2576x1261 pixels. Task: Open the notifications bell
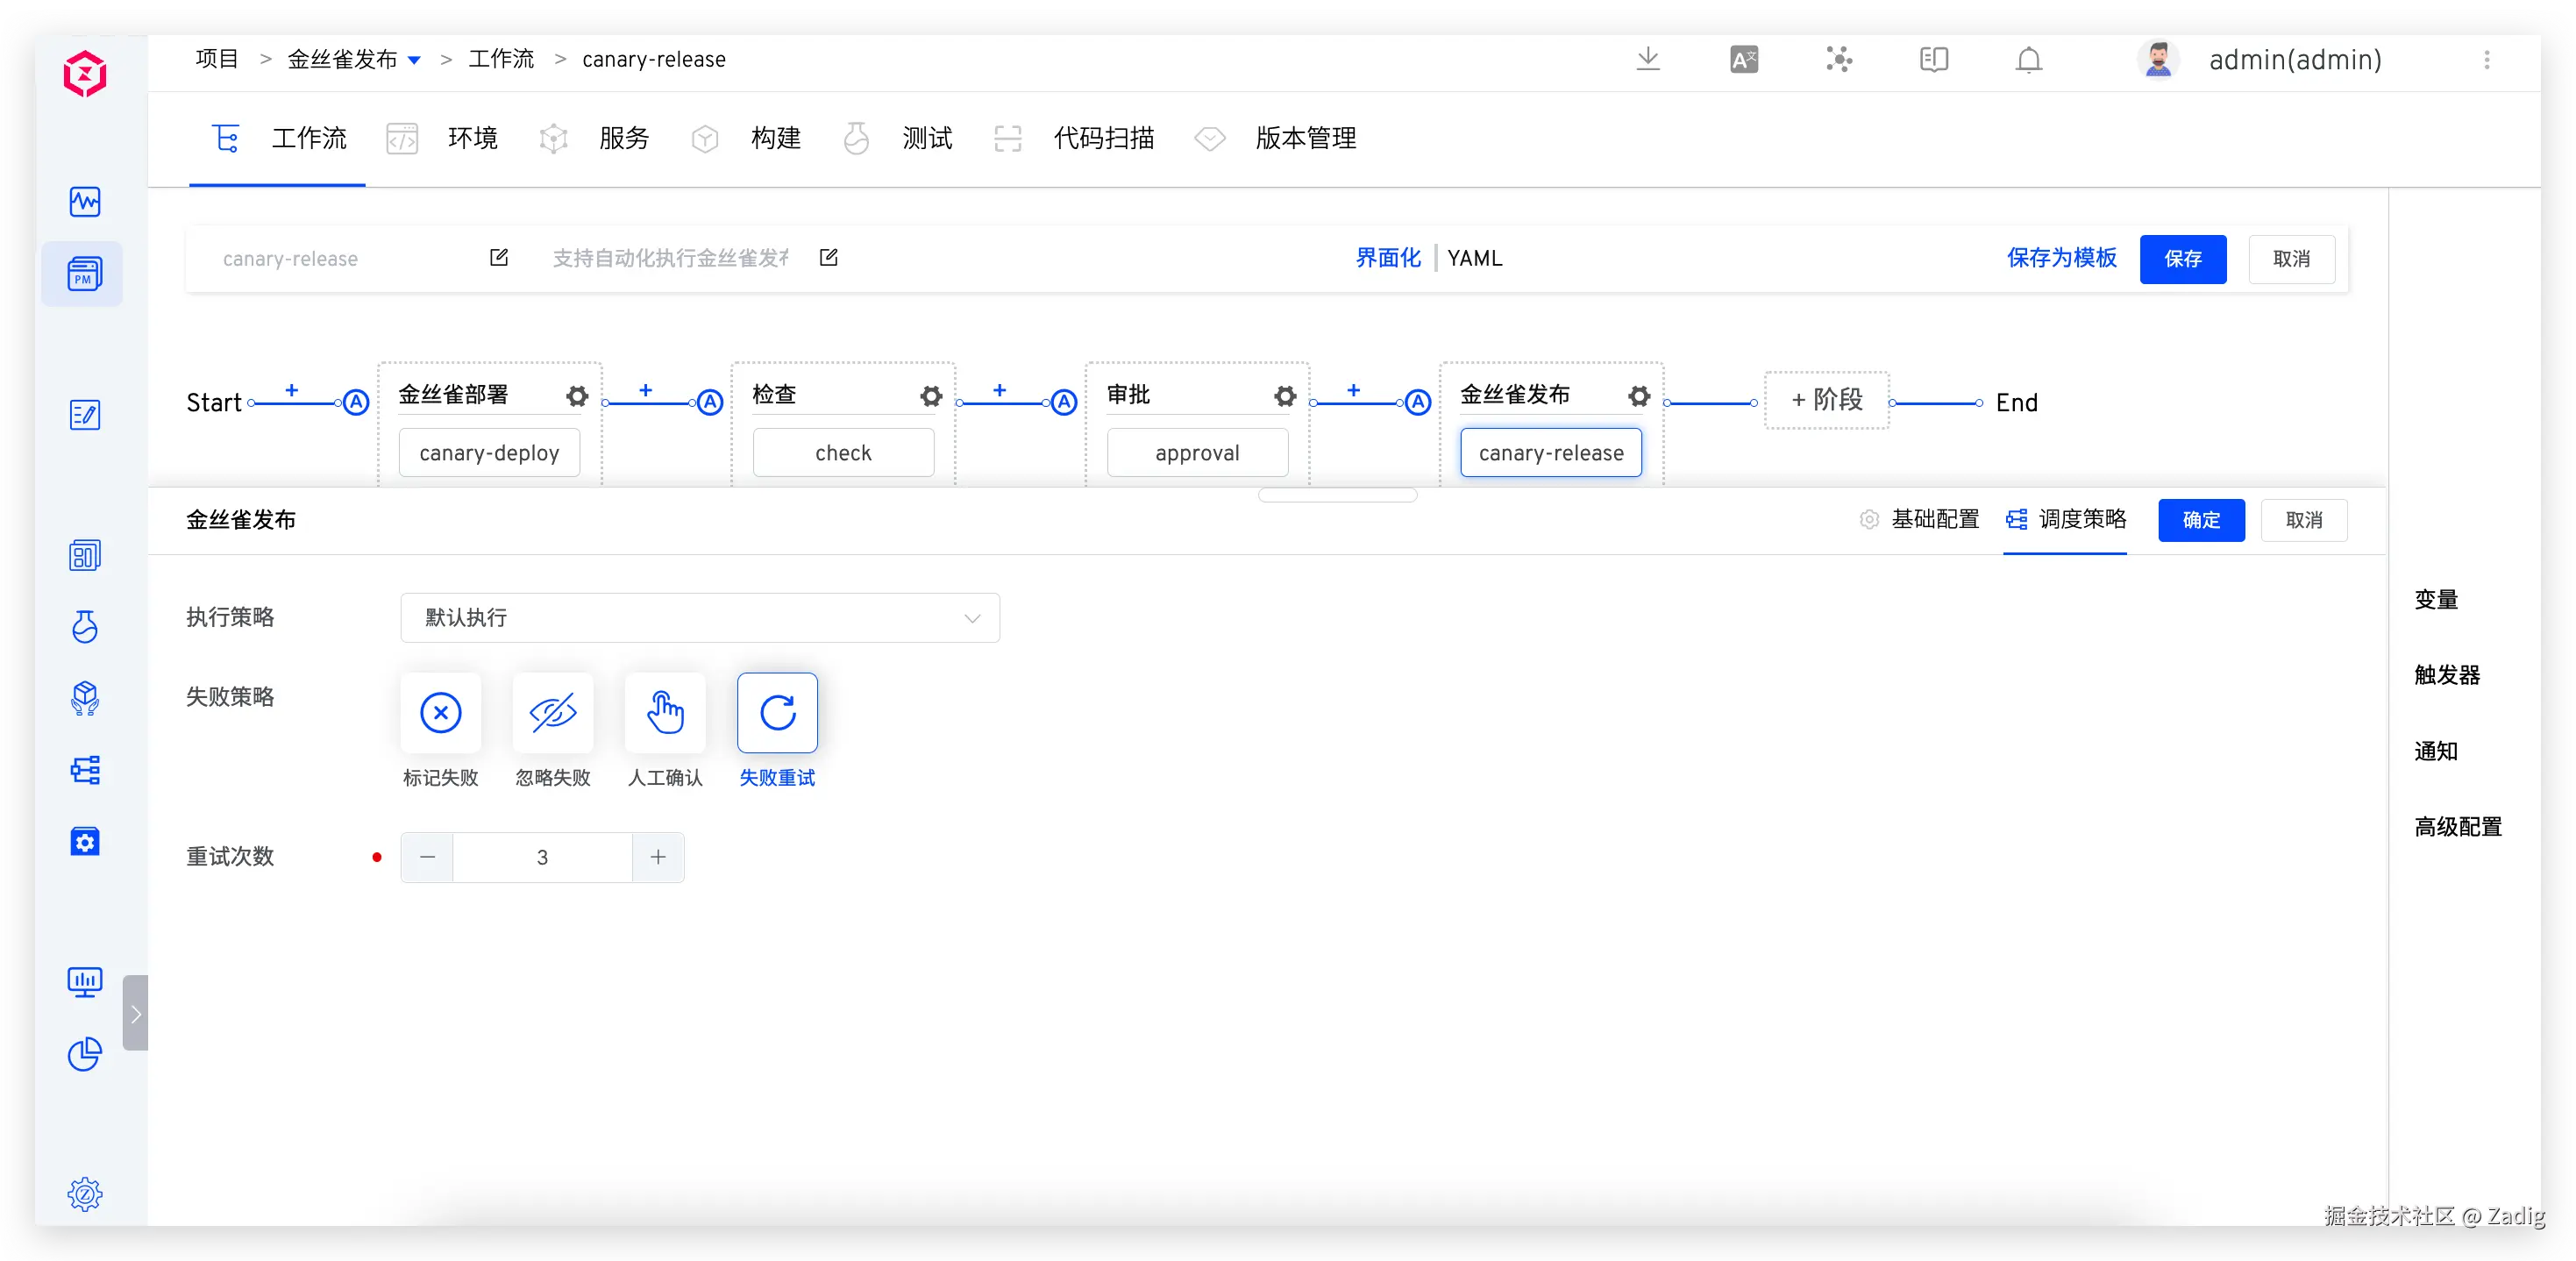[2029, 60]
